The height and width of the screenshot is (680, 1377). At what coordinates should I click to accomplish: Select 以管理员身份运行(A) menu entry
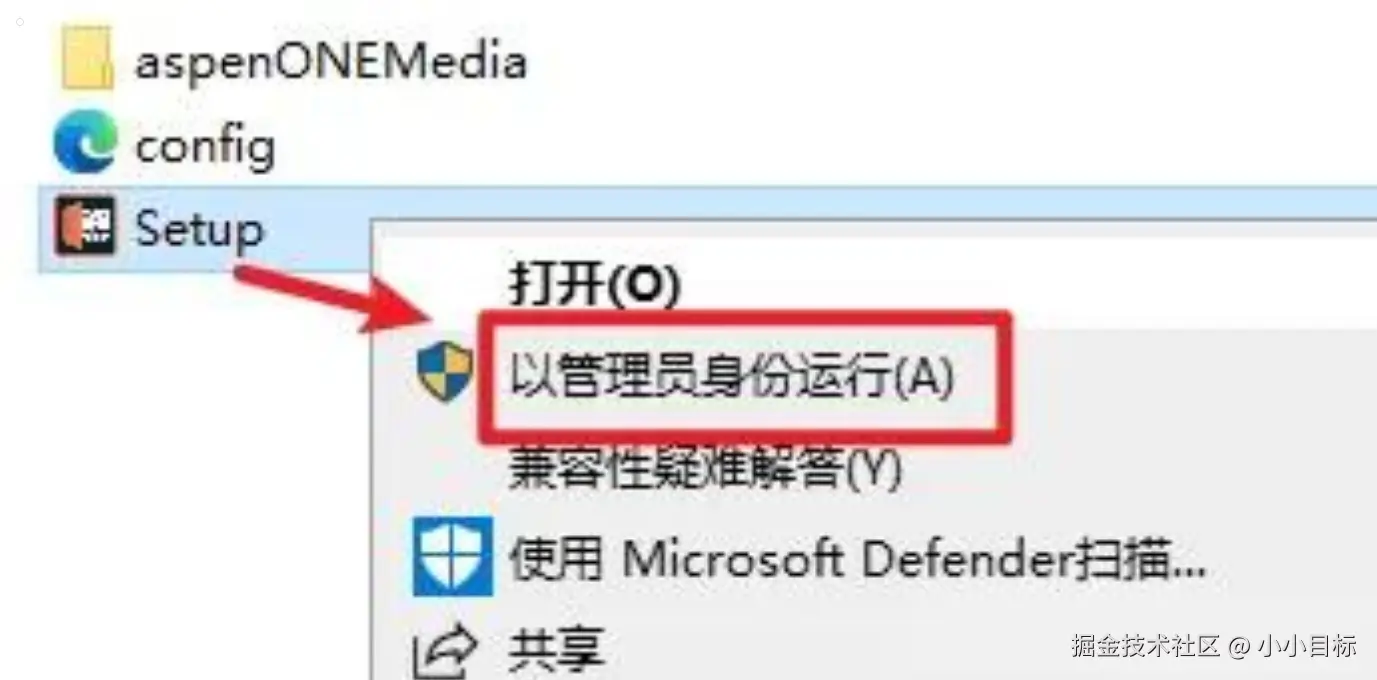point(732,378)
